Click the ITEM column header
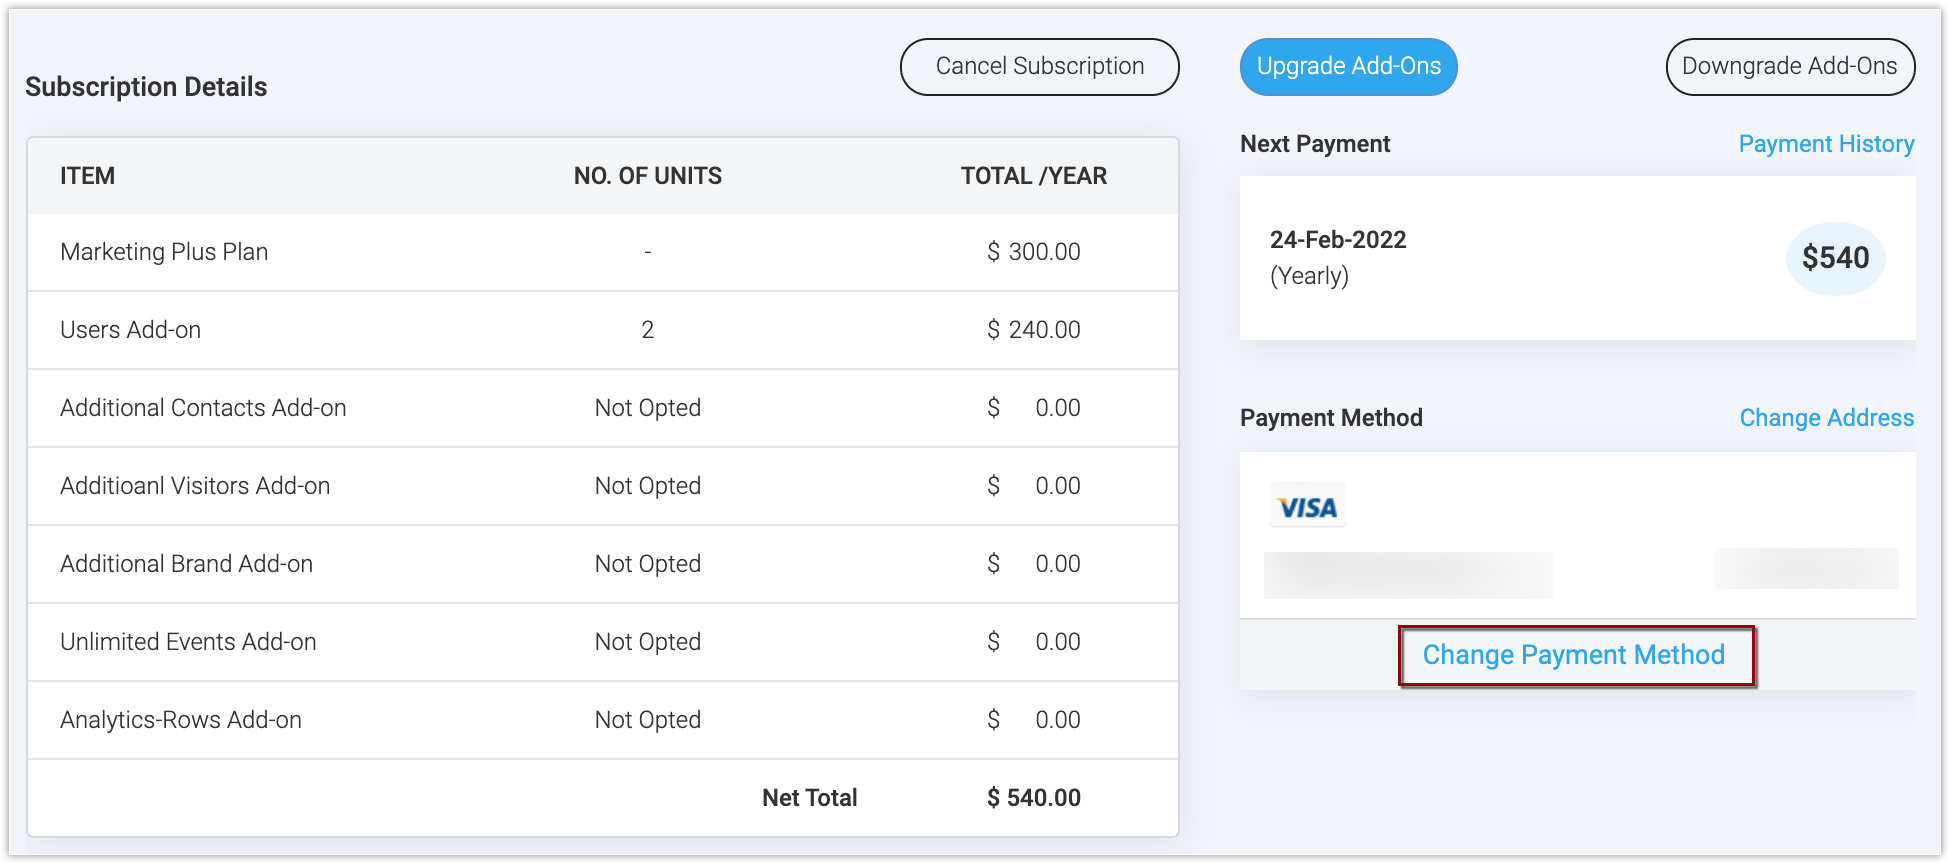 pos(88,176)
